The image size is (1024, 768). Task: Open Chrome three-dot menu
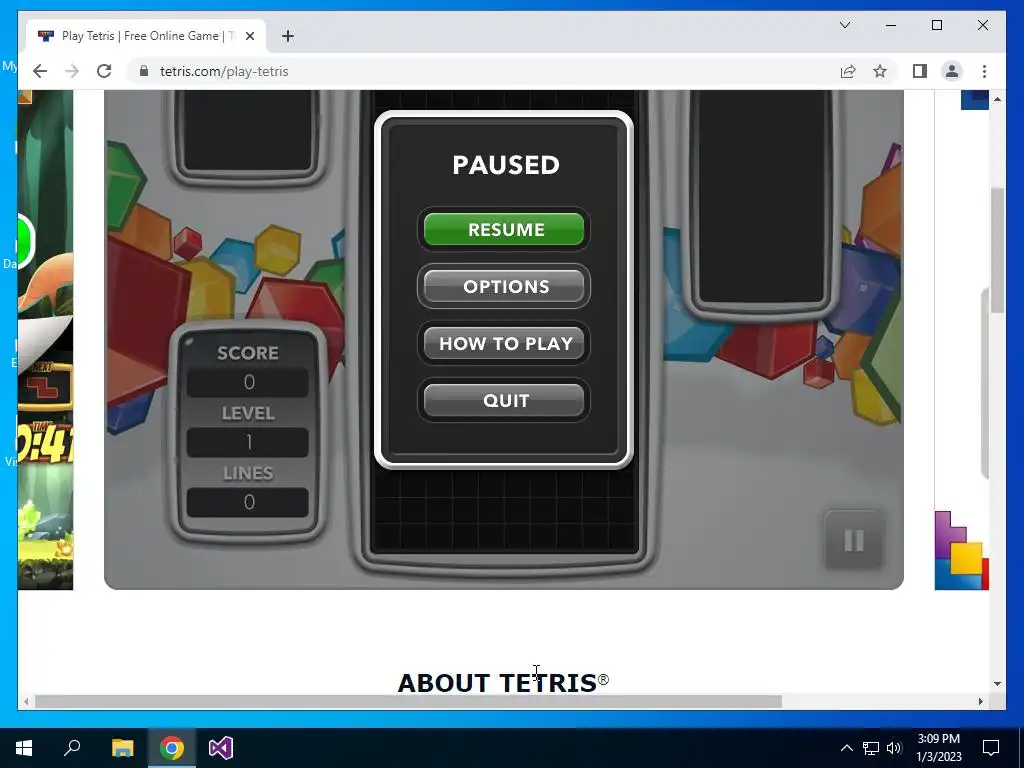[x=984, y=71]
